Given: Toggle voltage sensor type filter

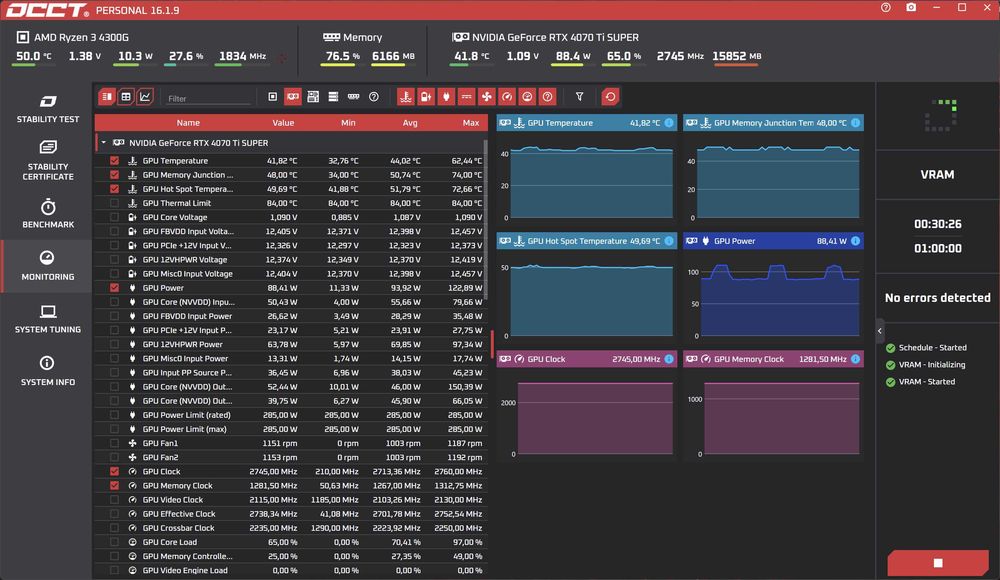Looking at the screenshot, I should point(426,97).
